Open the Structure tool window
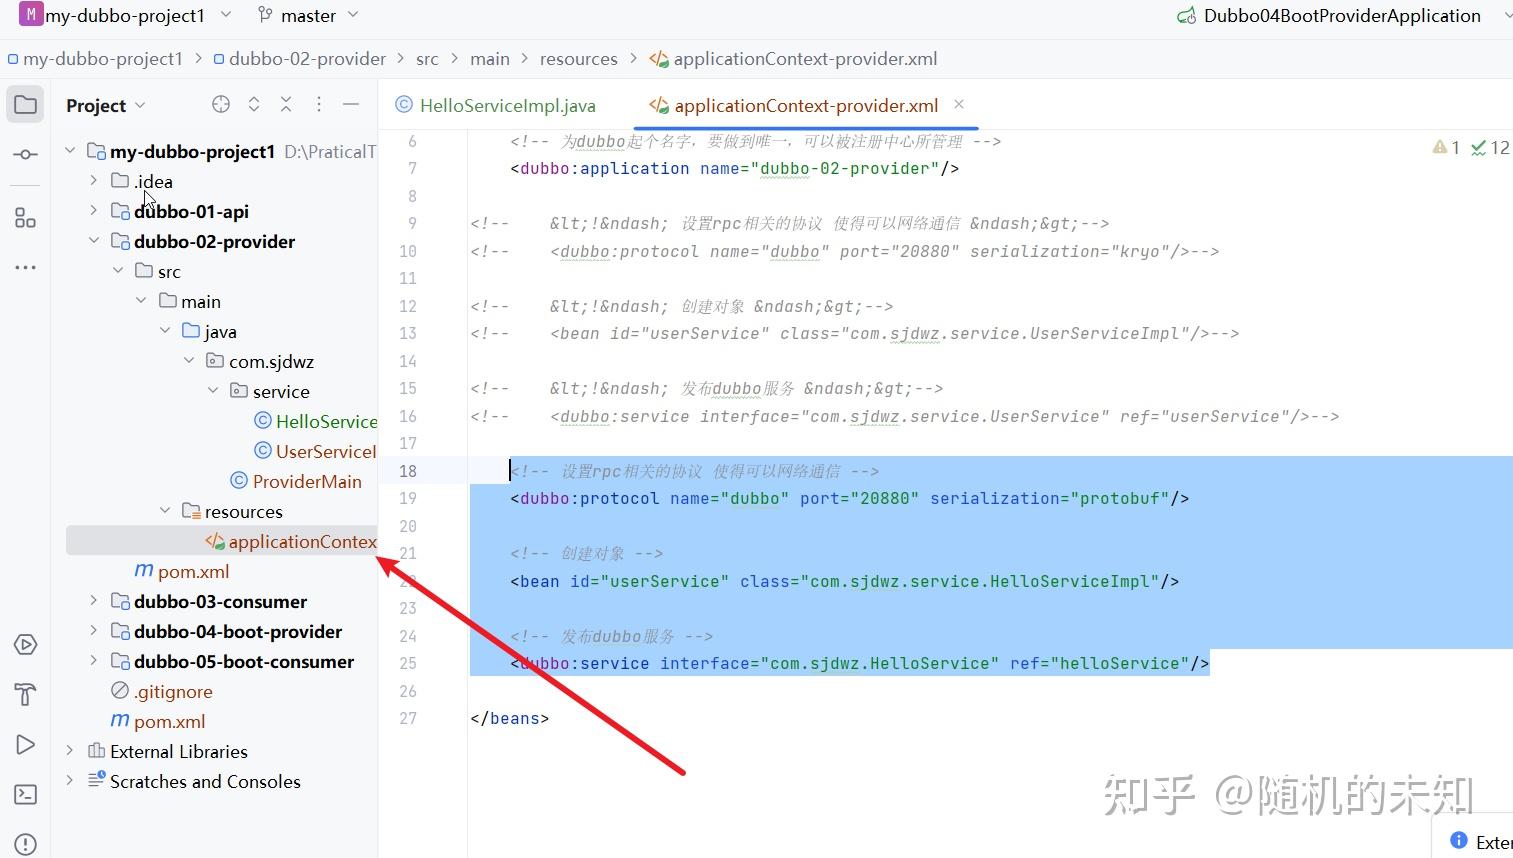The height and width of the screenshot is (858, 1513). pyautogui.click(x=25, y=217)
